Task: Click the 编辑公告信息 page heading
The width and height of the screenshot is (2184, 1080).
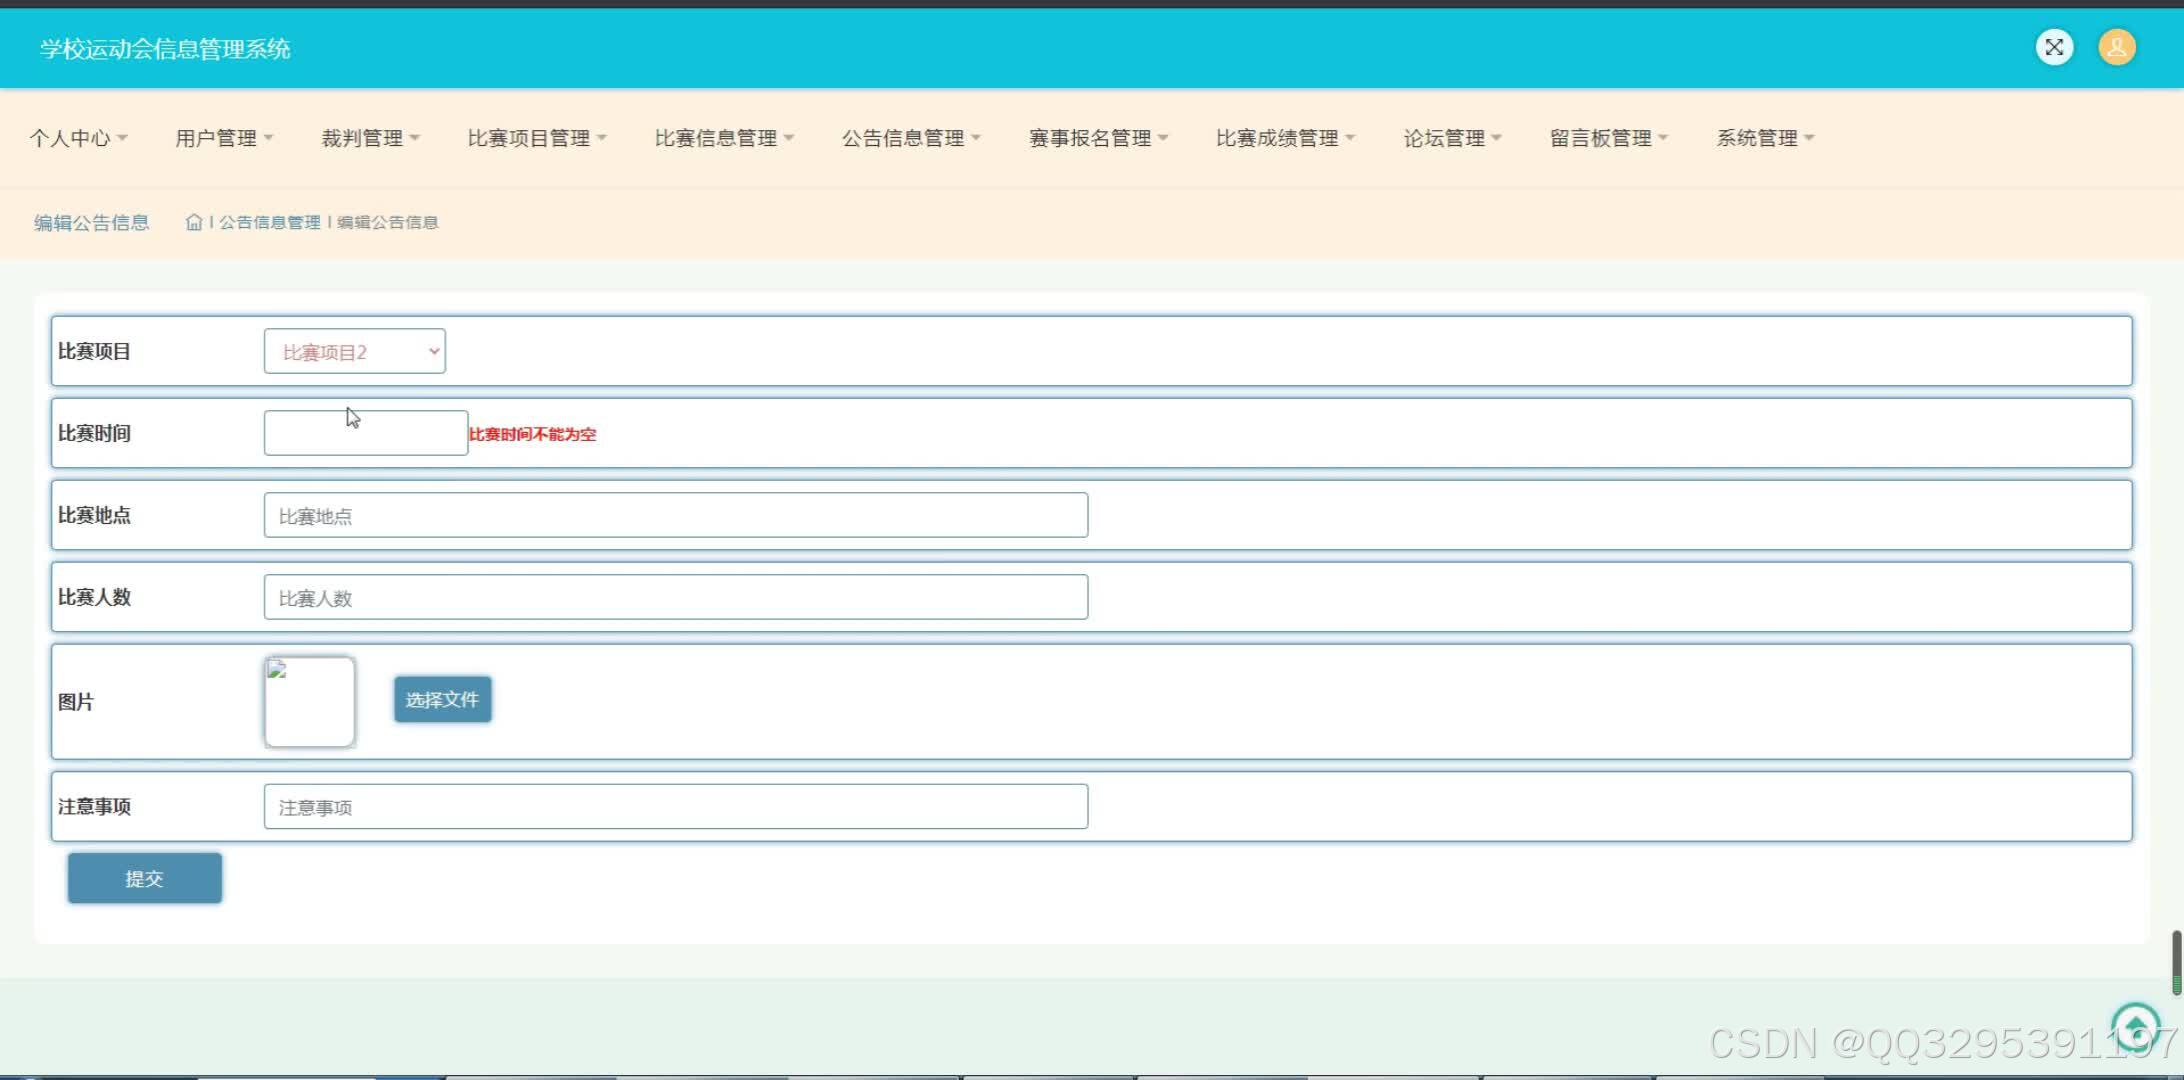Action: (92, 222)
